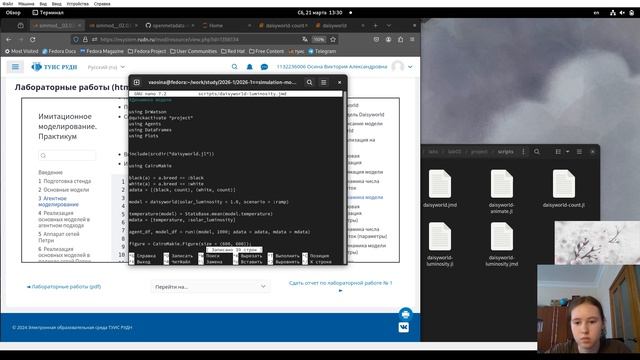Viewport: 640px width, 360px height.
Task: Open the Обзор activities overview
Action: coord(13,13)
